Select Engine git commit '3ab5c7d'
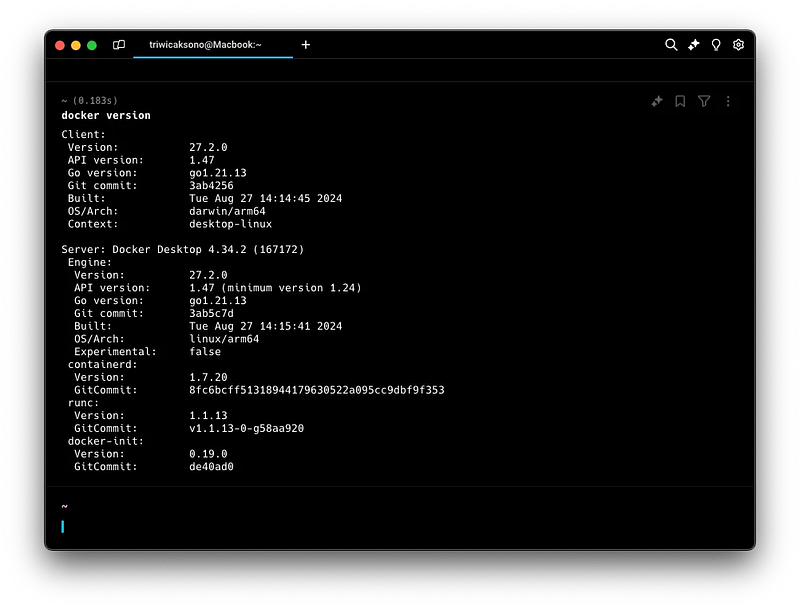This screenshot has width=800, height=609. 211,313
